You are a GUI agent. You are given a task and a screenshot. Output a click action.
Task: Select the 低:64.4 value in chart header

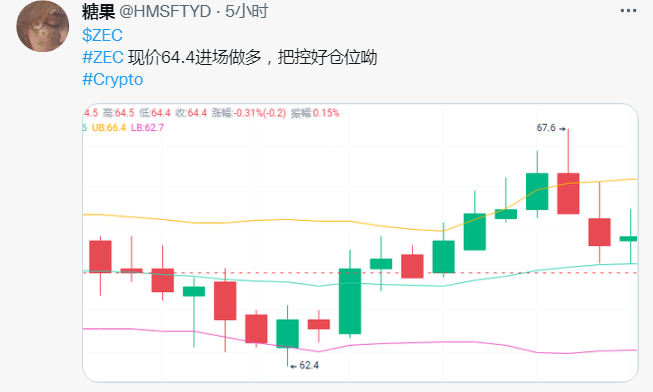point(155,113)
